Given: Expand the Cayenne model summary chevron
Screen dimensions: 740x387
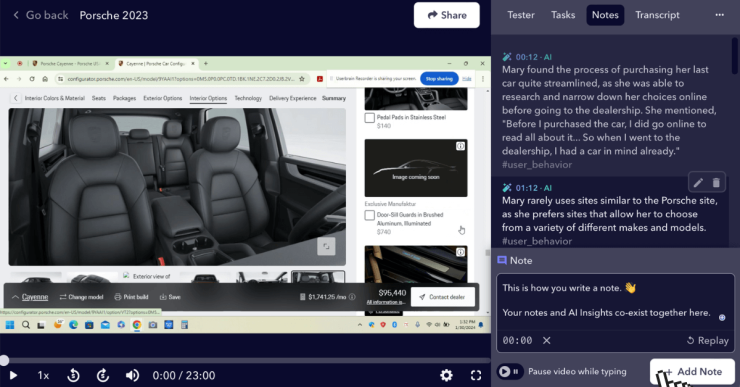Looking at the screenshot, I should (15, 297).
